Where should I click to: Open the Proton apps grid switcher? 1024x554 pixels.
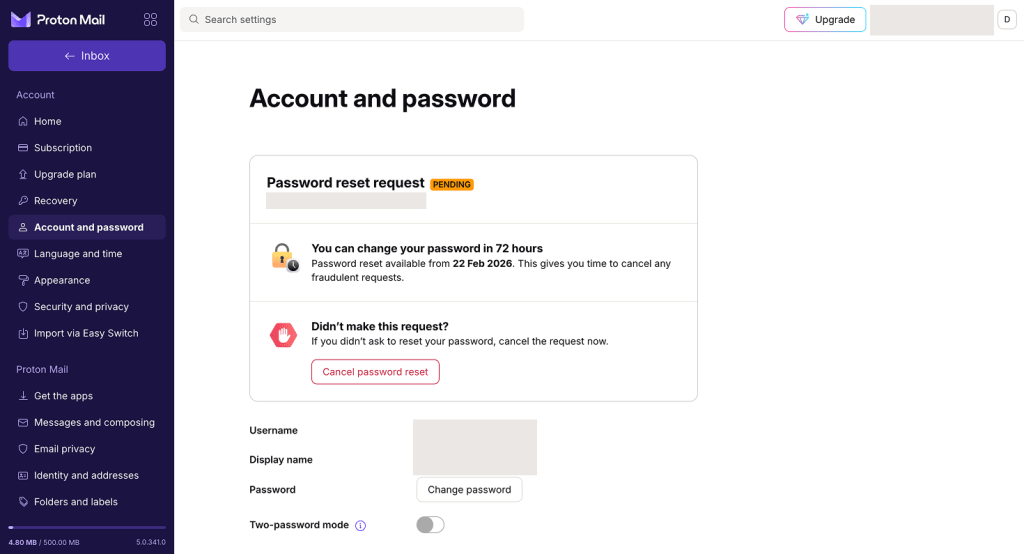[150, 20]
